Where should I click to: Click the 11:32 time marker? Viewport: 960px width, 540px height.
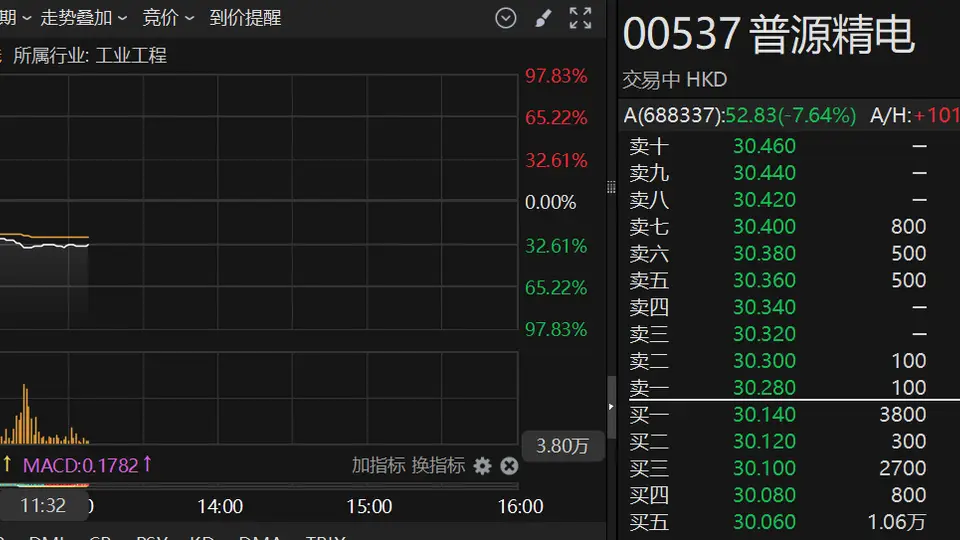42,506
